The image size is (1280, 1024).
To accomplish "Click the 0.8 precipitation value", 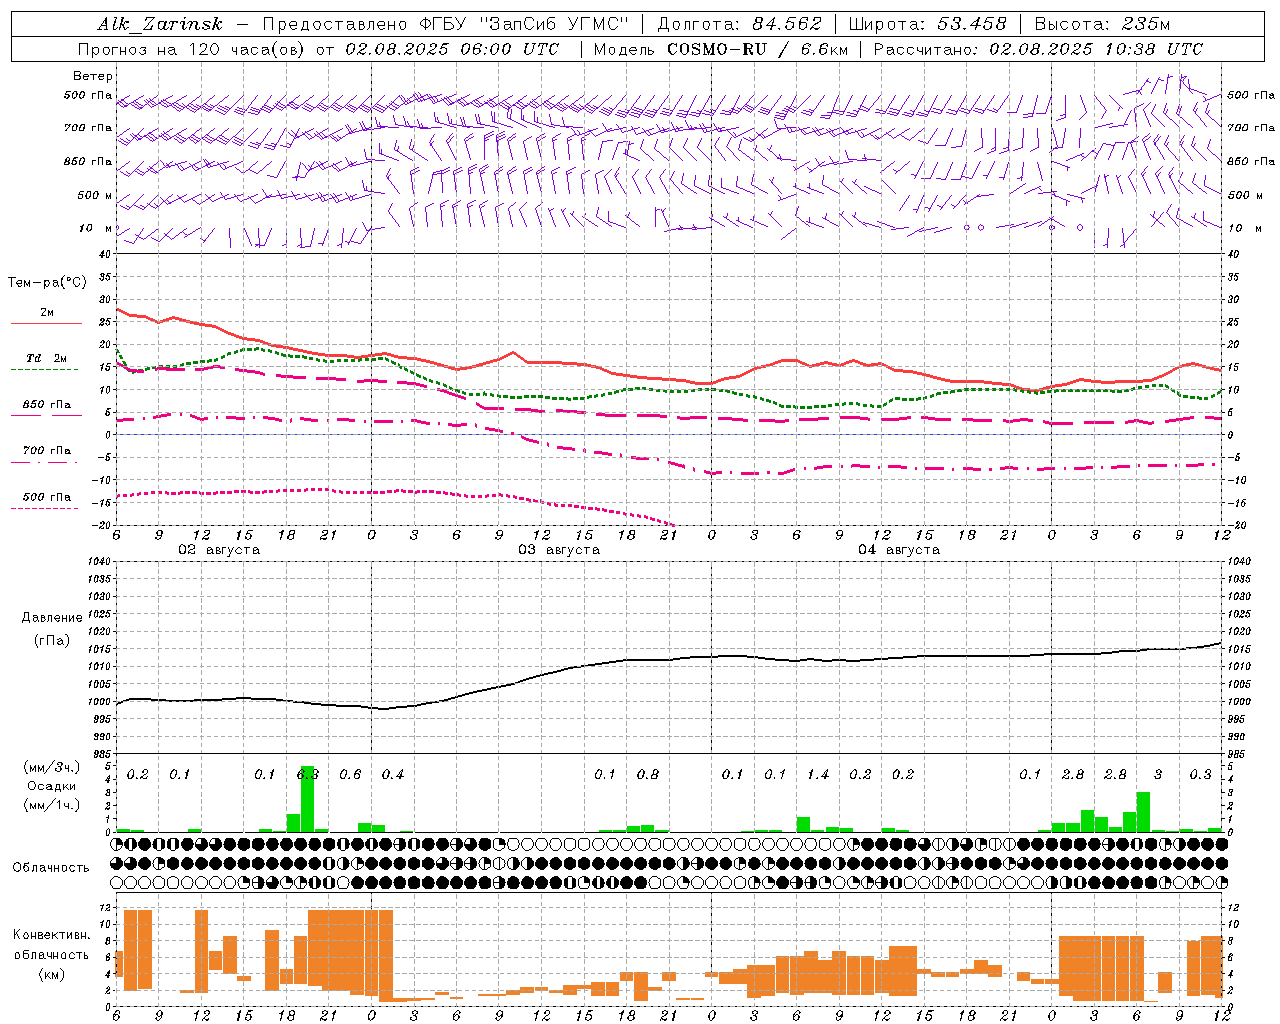I will (648, 774).
